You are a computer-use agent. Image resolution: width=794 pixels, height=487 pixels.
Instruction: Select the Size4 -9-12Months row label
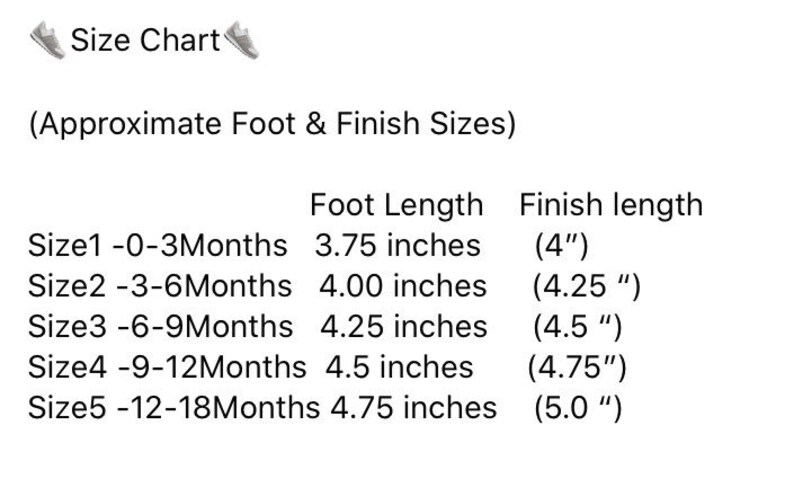[x=167, y=367]
